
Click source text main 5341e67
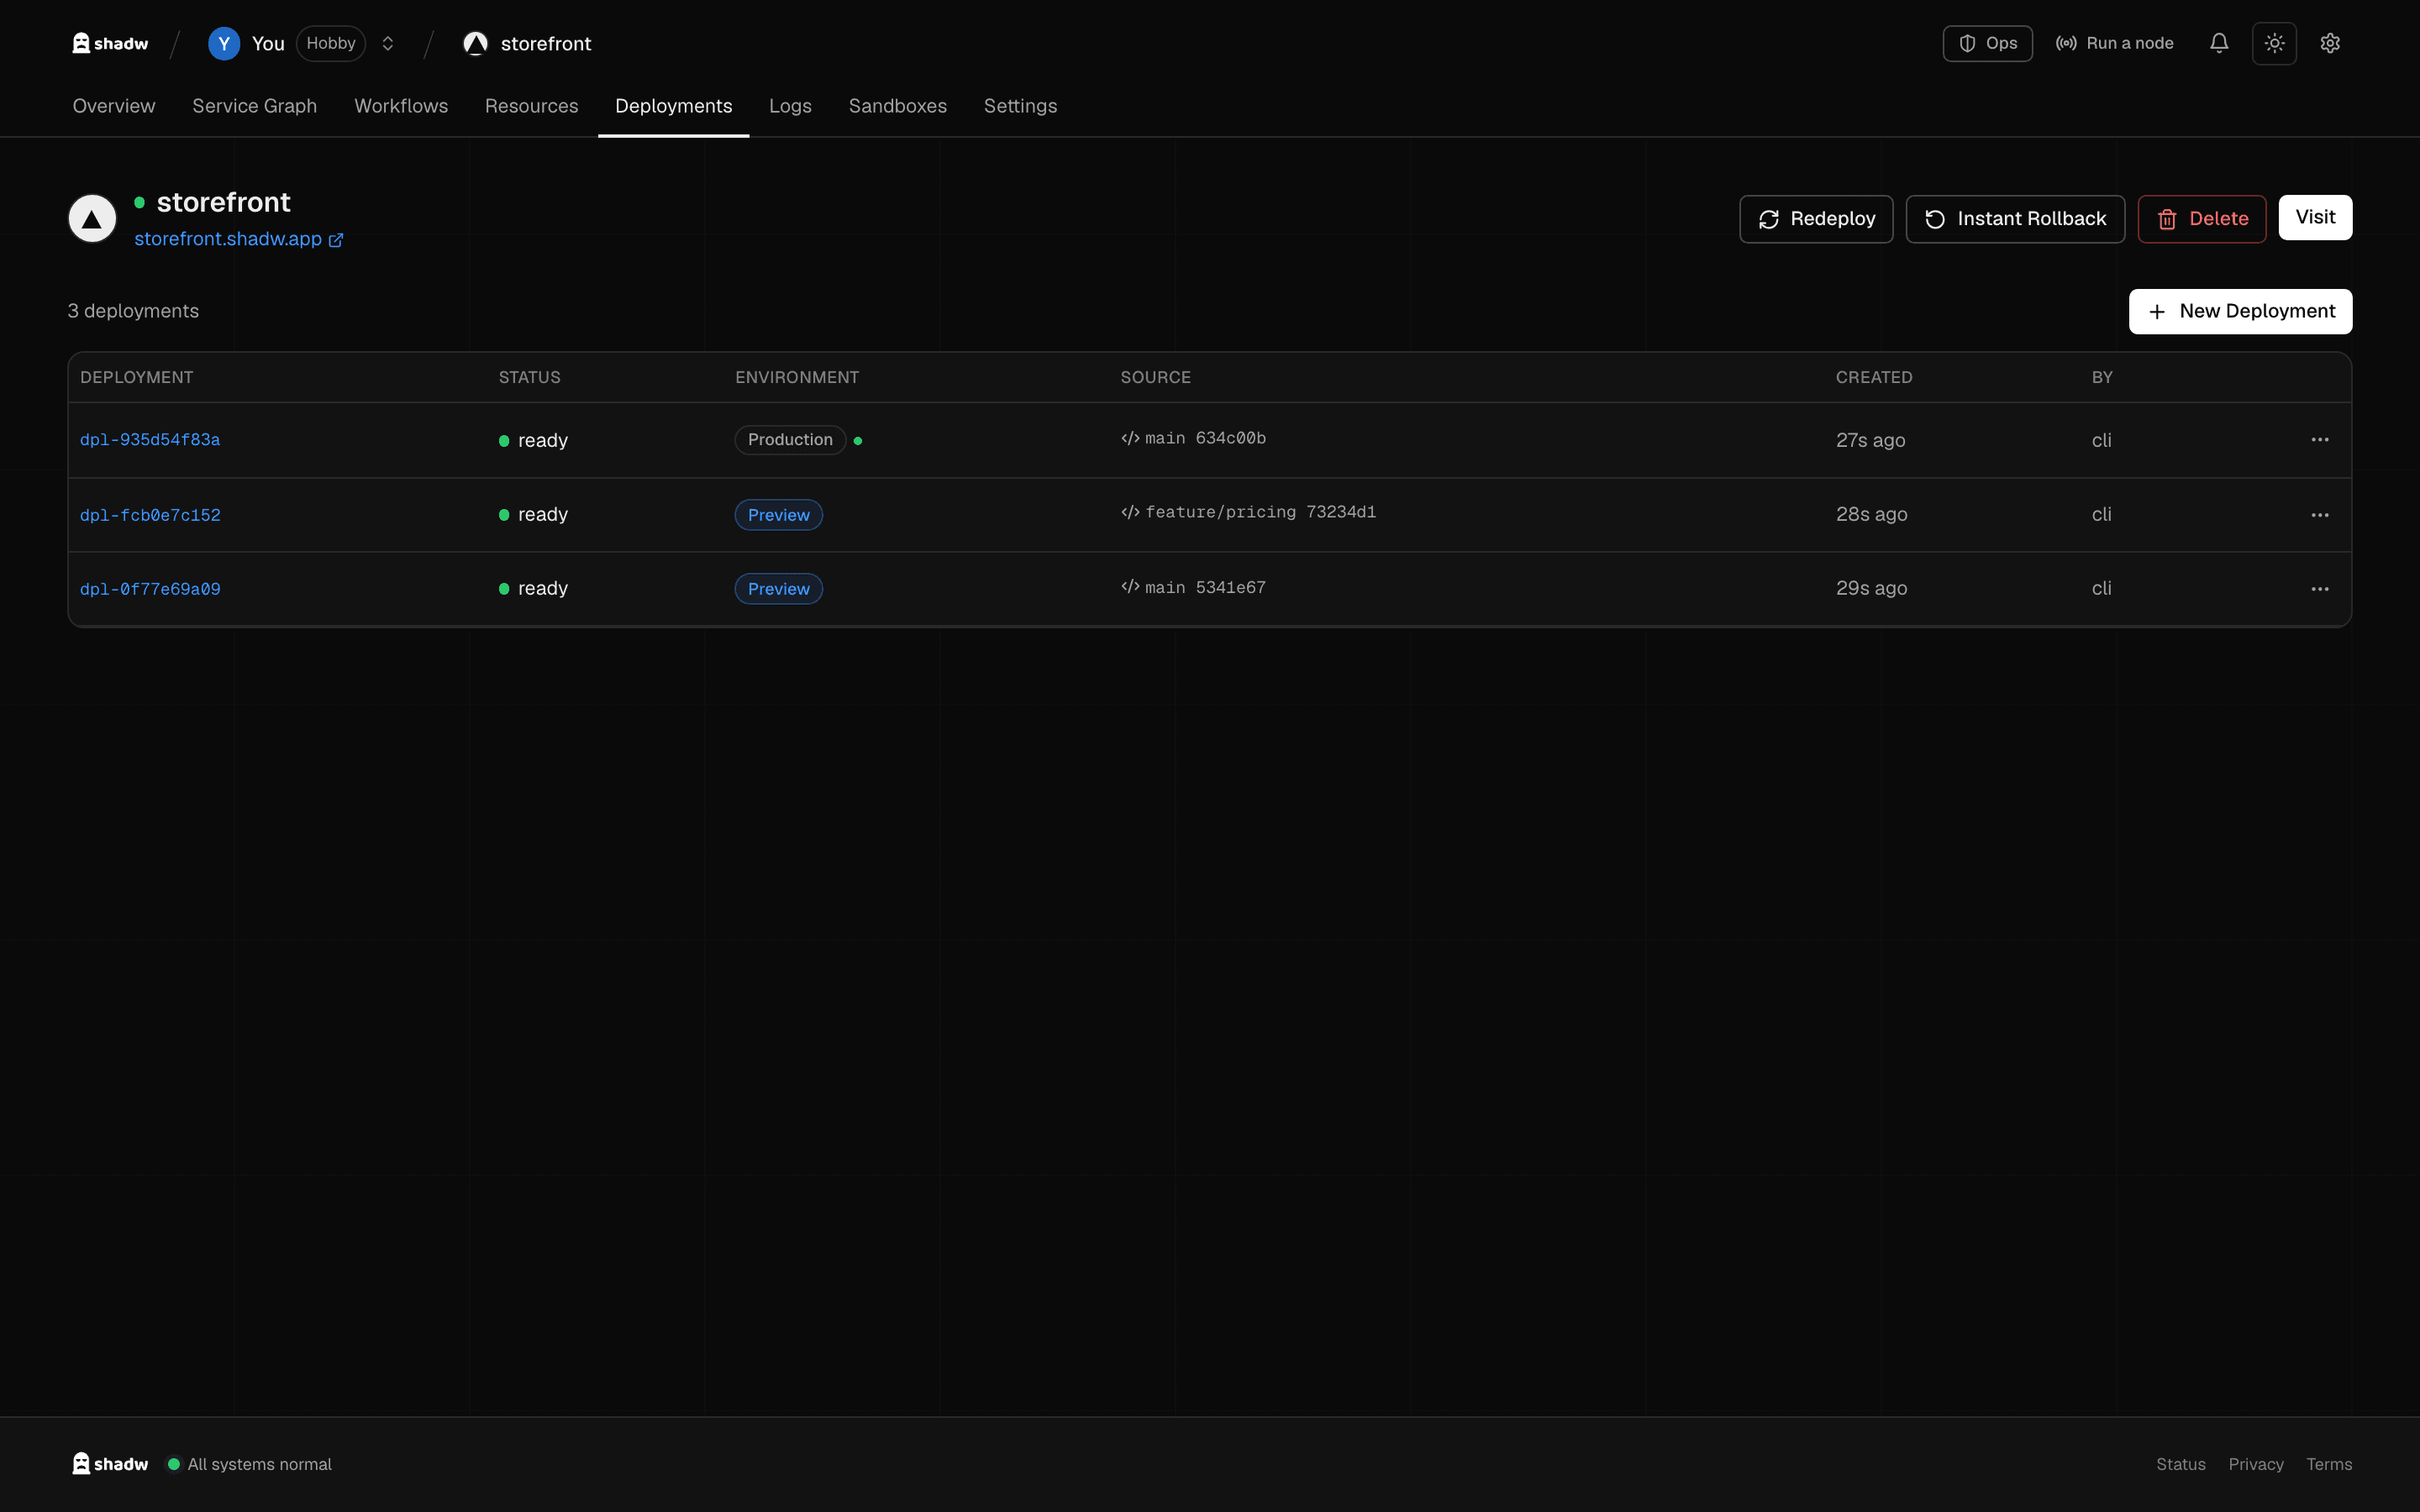1205,588
